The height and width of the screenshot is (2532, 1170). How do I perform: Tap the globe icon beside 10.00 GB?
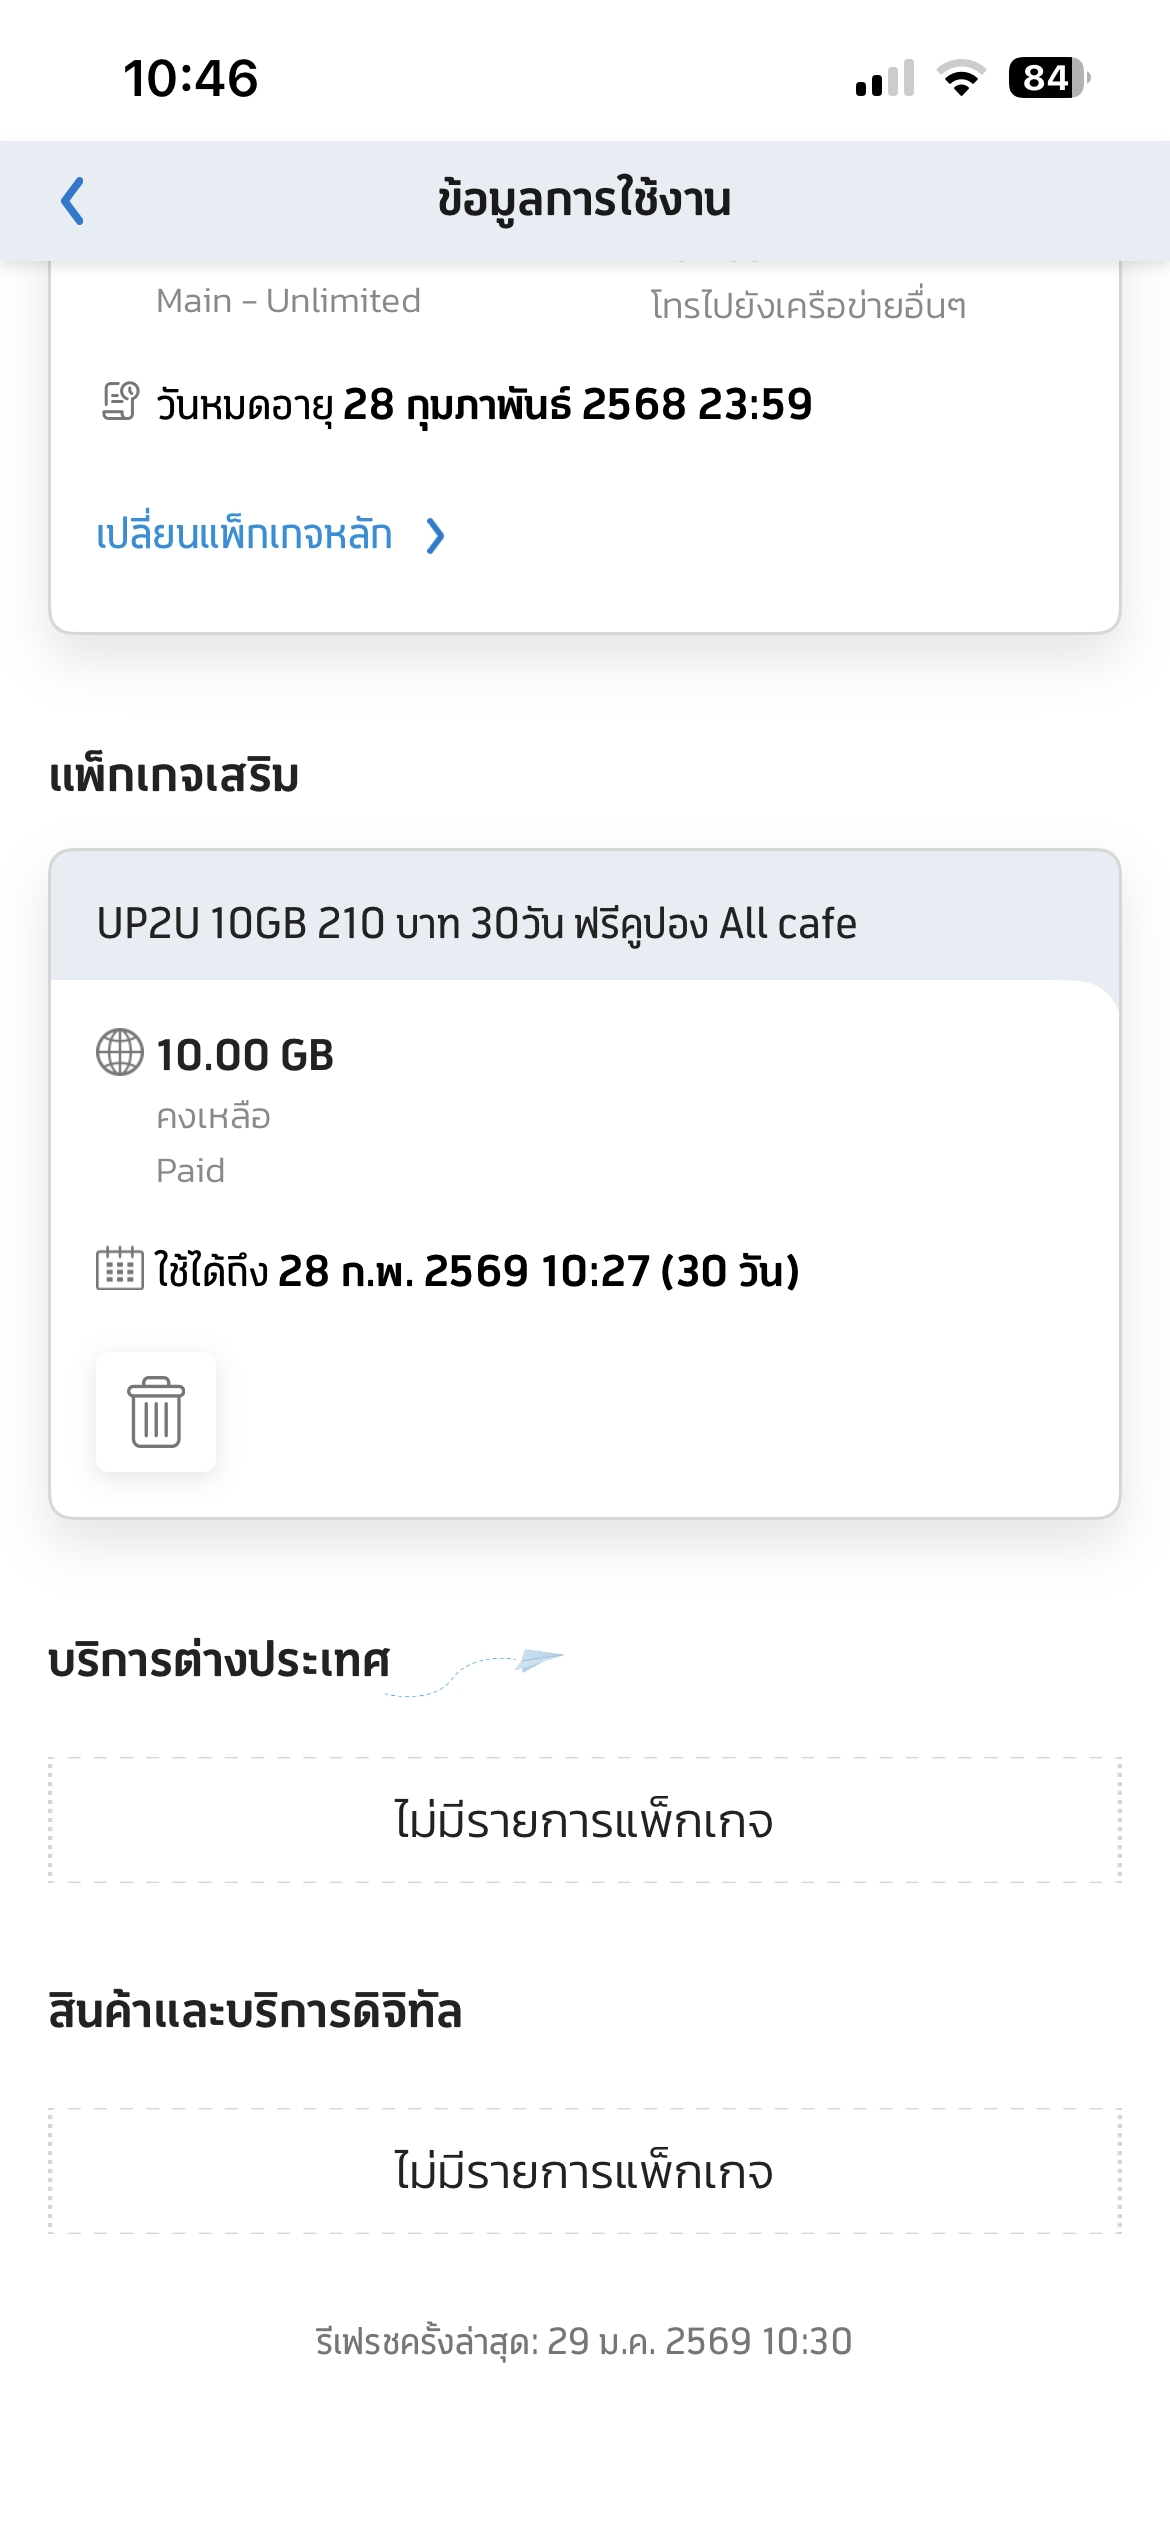click(x=120, y=1052)
